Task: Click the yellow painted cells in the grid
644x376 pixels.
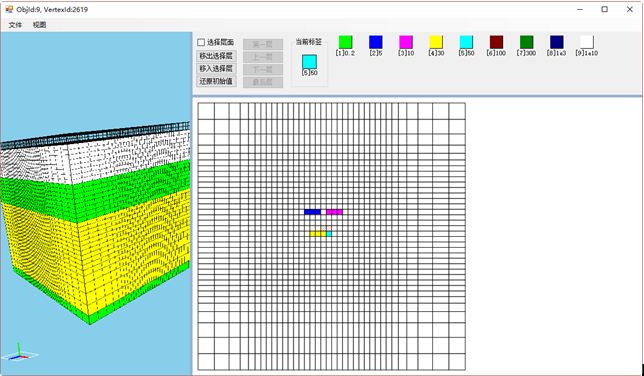Action: pyautogui.click(x=318, y=234)
